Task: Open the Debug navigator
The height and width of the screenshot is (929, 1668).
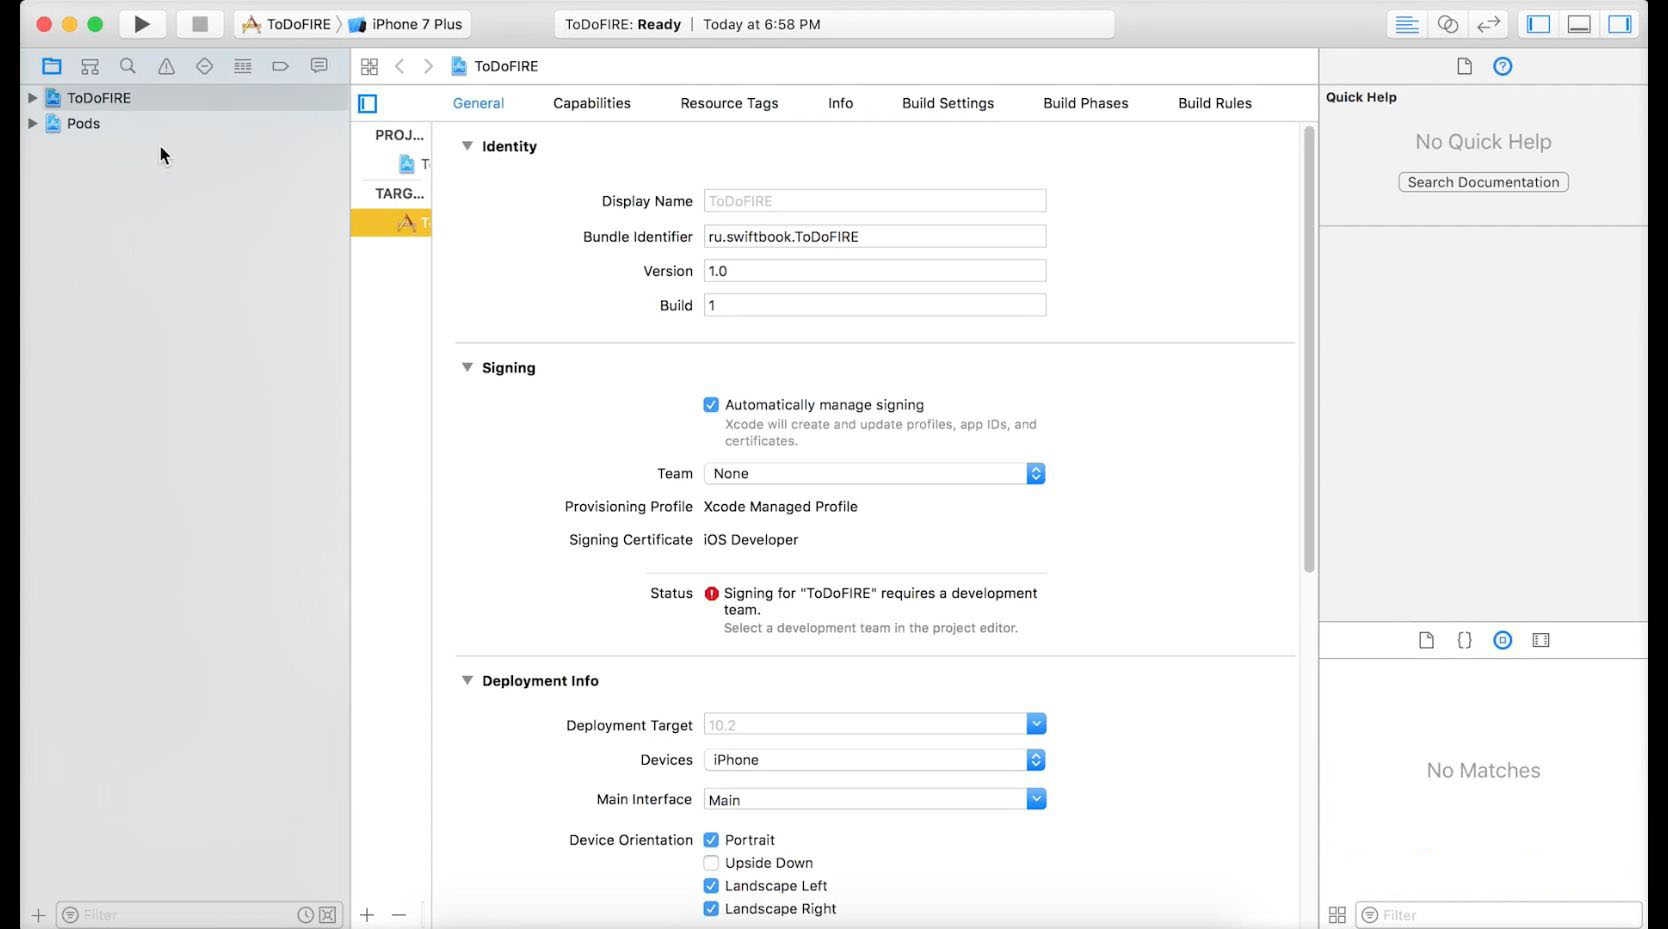Action: 242,66
